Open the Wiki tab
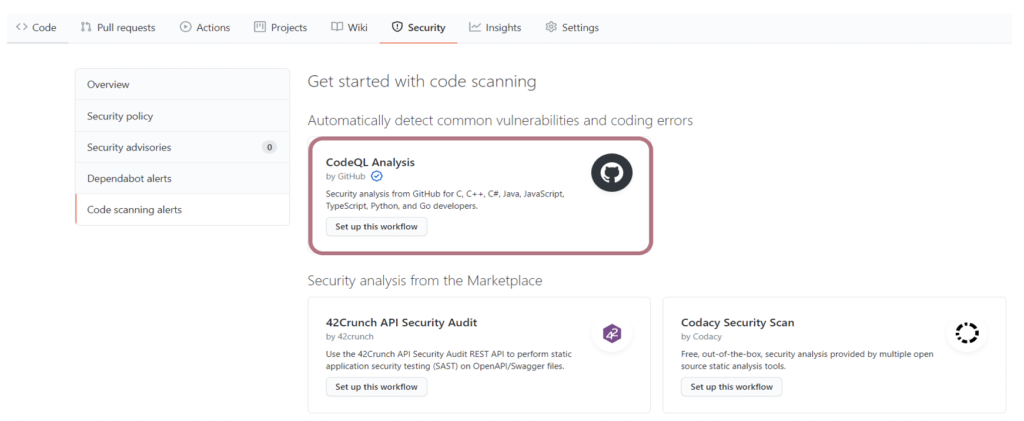 point(349,27)
